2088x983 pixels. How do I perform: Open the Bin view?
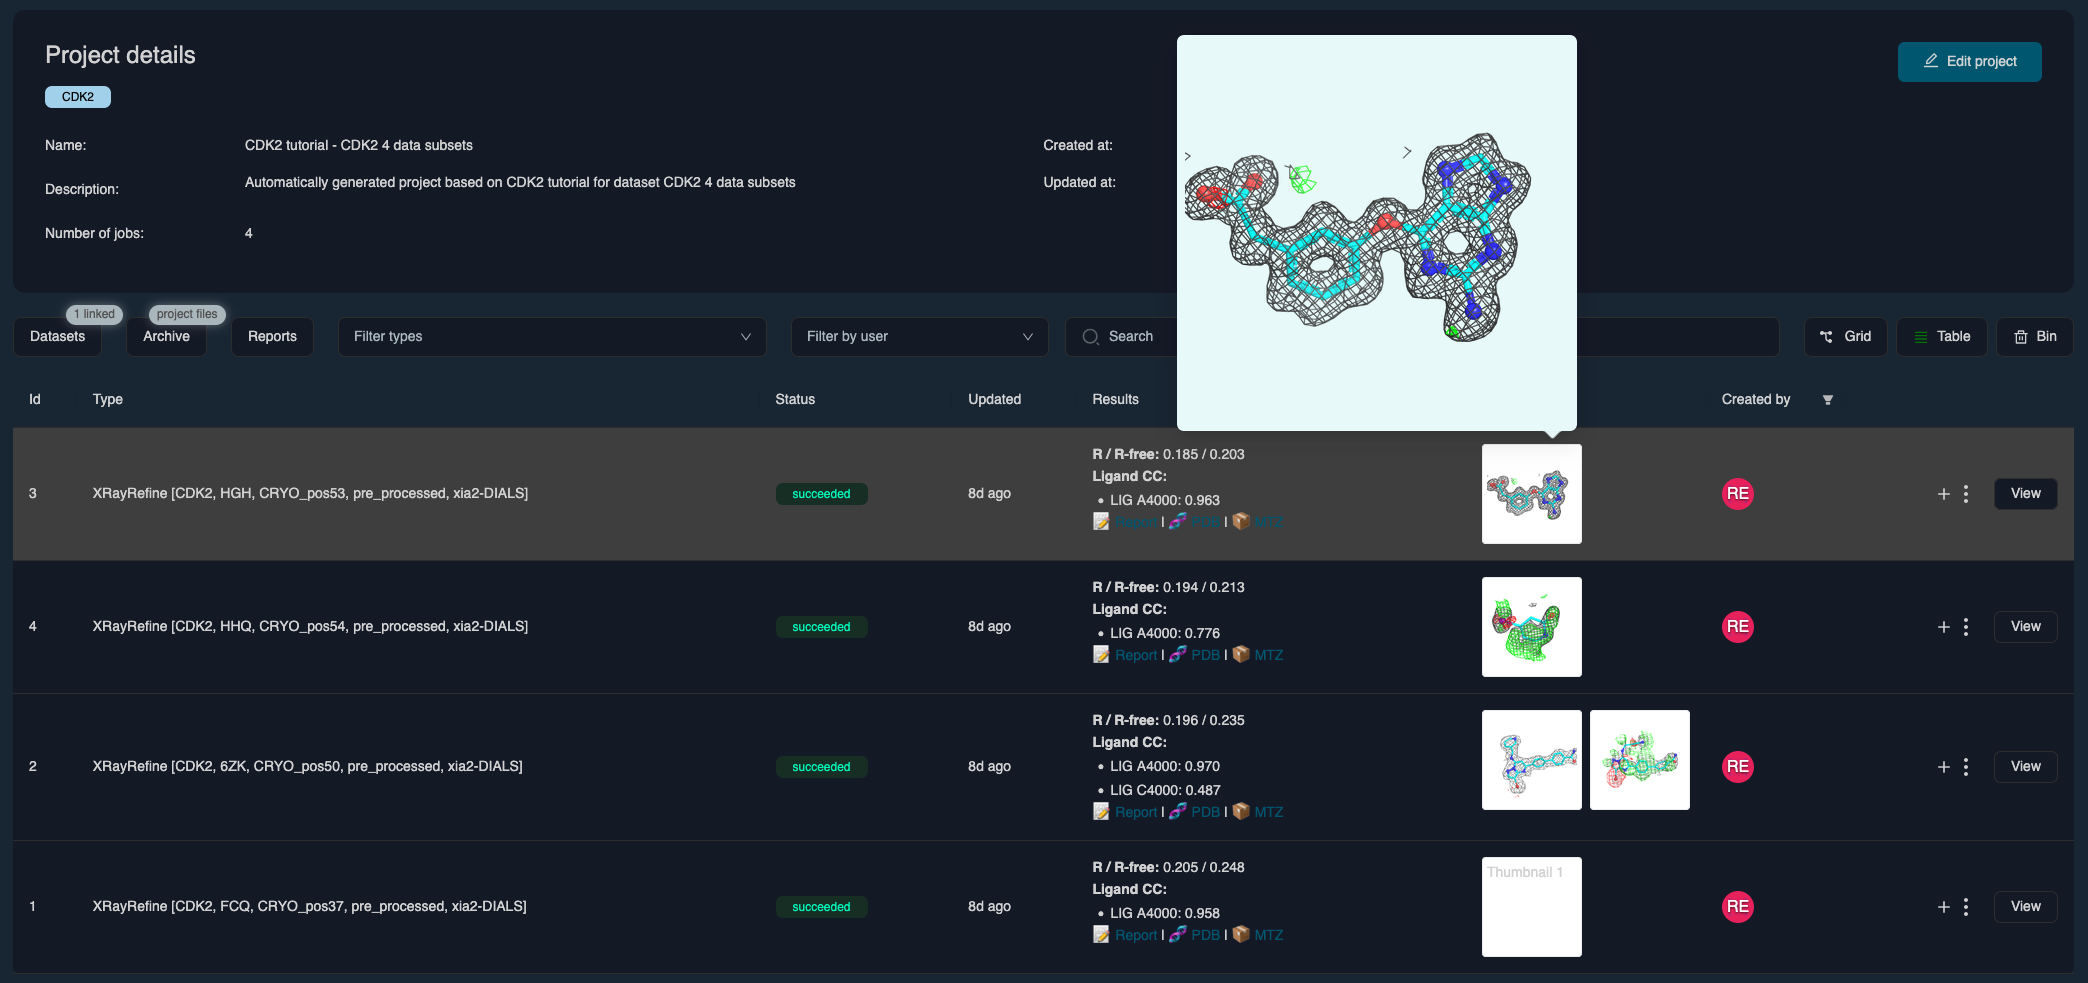pyautogui.click(x=2034, y=337)
